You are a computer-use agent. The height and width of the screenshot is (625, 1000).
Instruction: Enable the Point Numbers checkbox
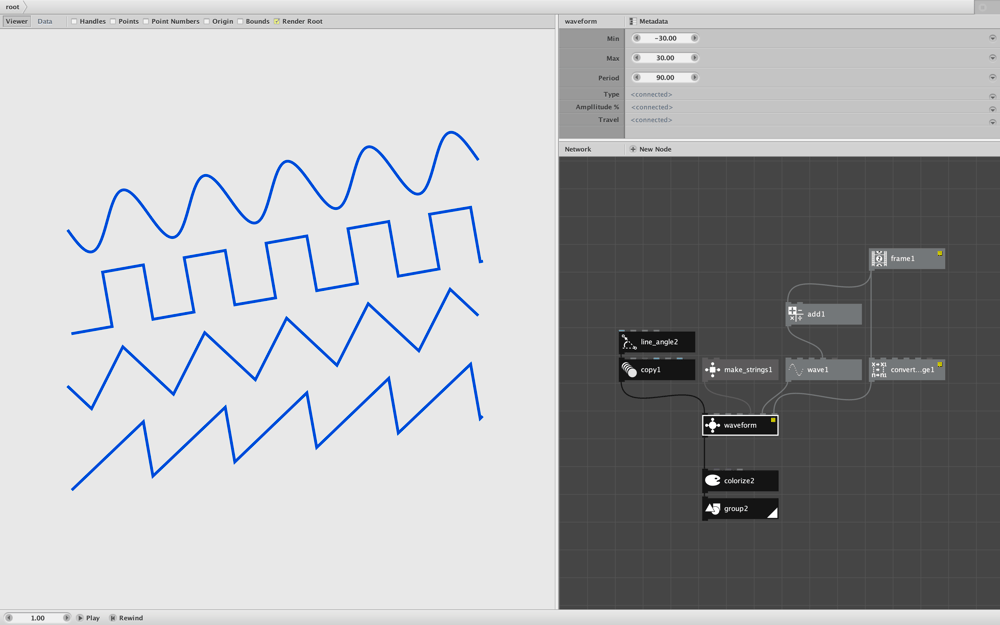pos(146,21)
